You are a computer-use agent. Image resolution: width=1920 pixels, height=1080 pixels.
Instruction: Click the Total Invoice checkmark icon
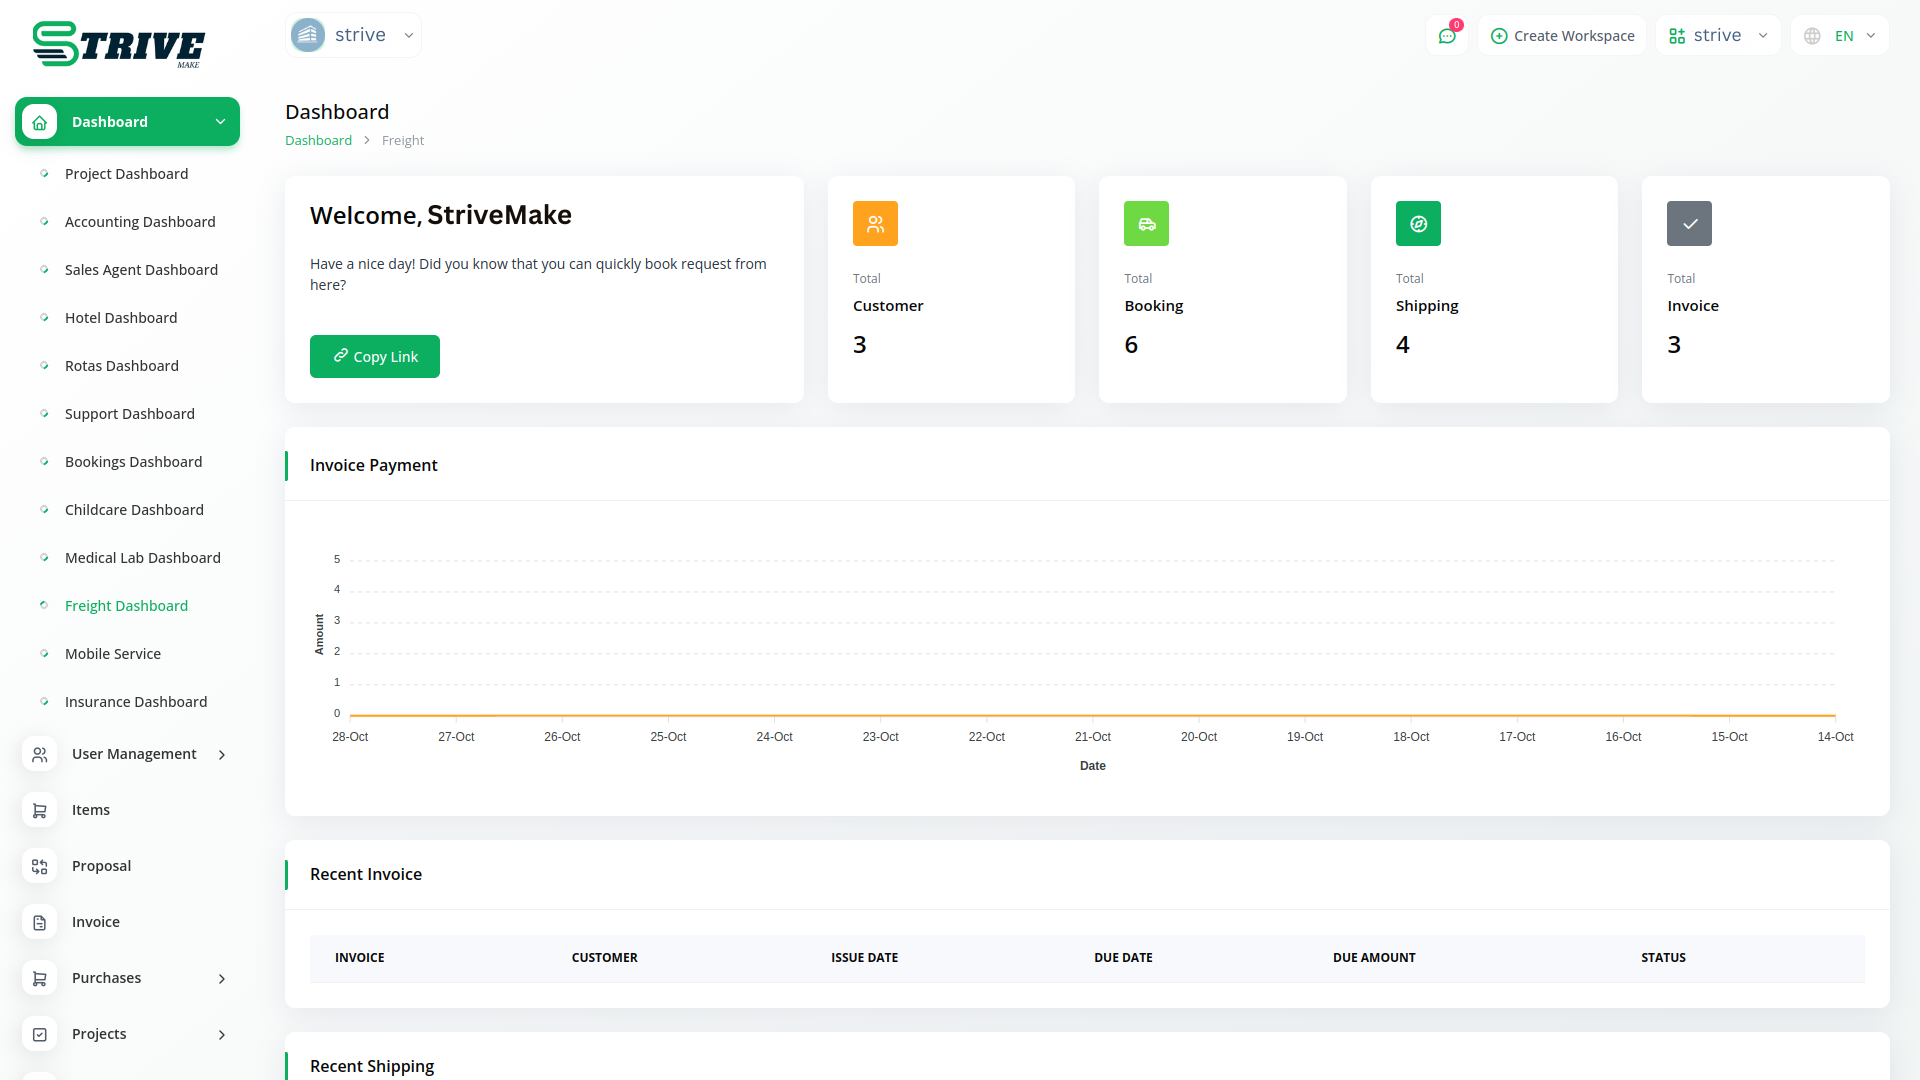(1689, 224)
